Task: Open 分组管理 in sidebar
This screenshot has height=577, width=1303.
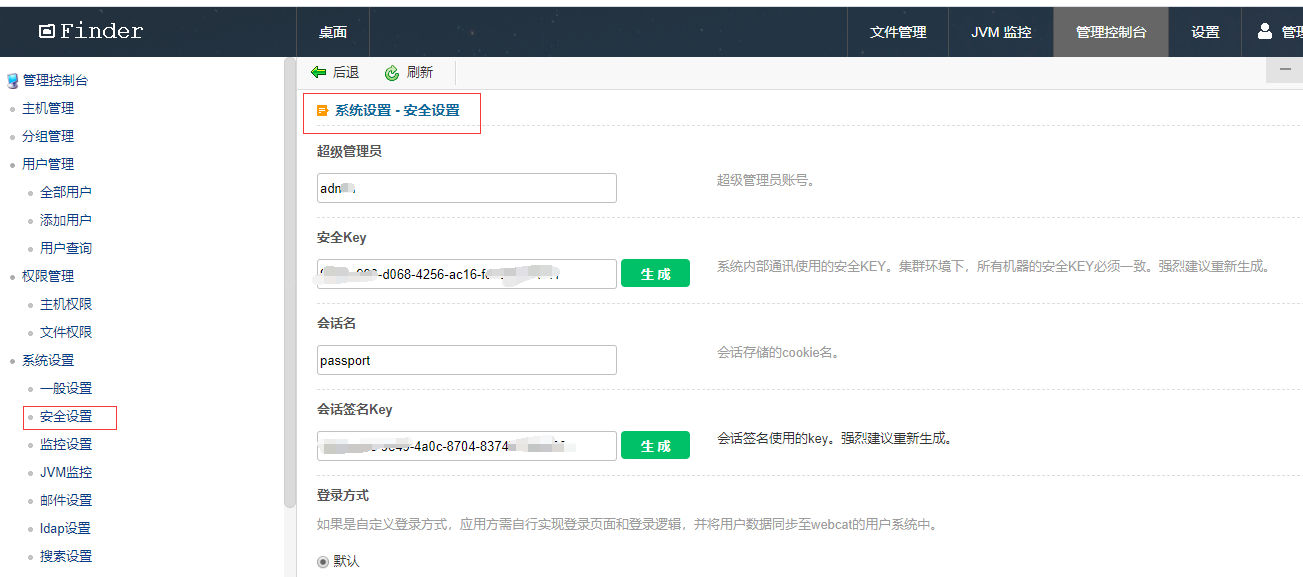Action: [48, 136]
